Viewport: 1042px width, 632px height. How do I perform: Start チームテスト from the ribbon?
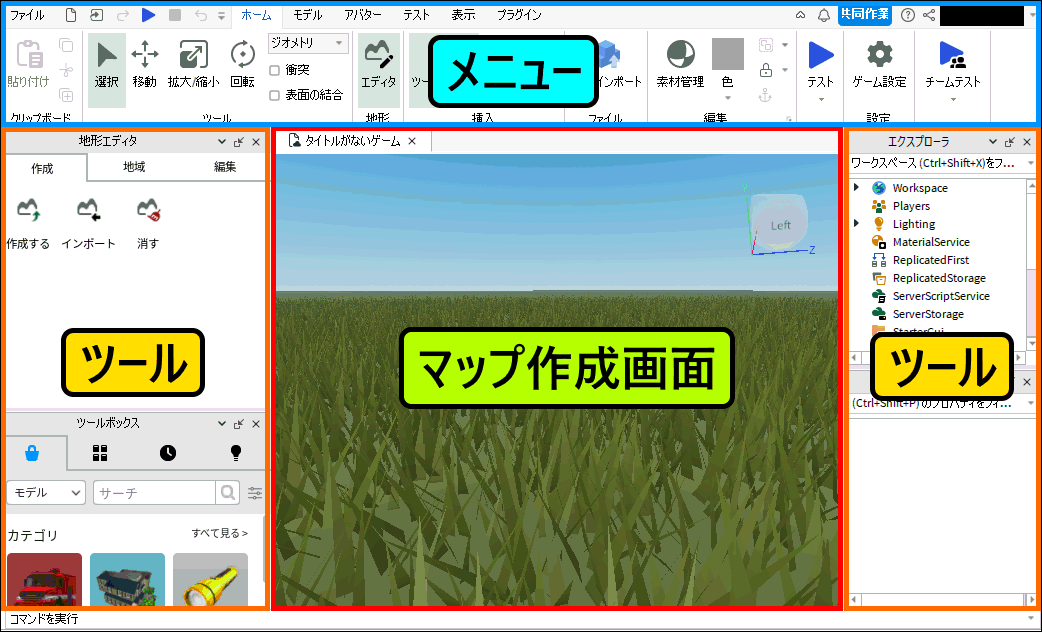953,64
